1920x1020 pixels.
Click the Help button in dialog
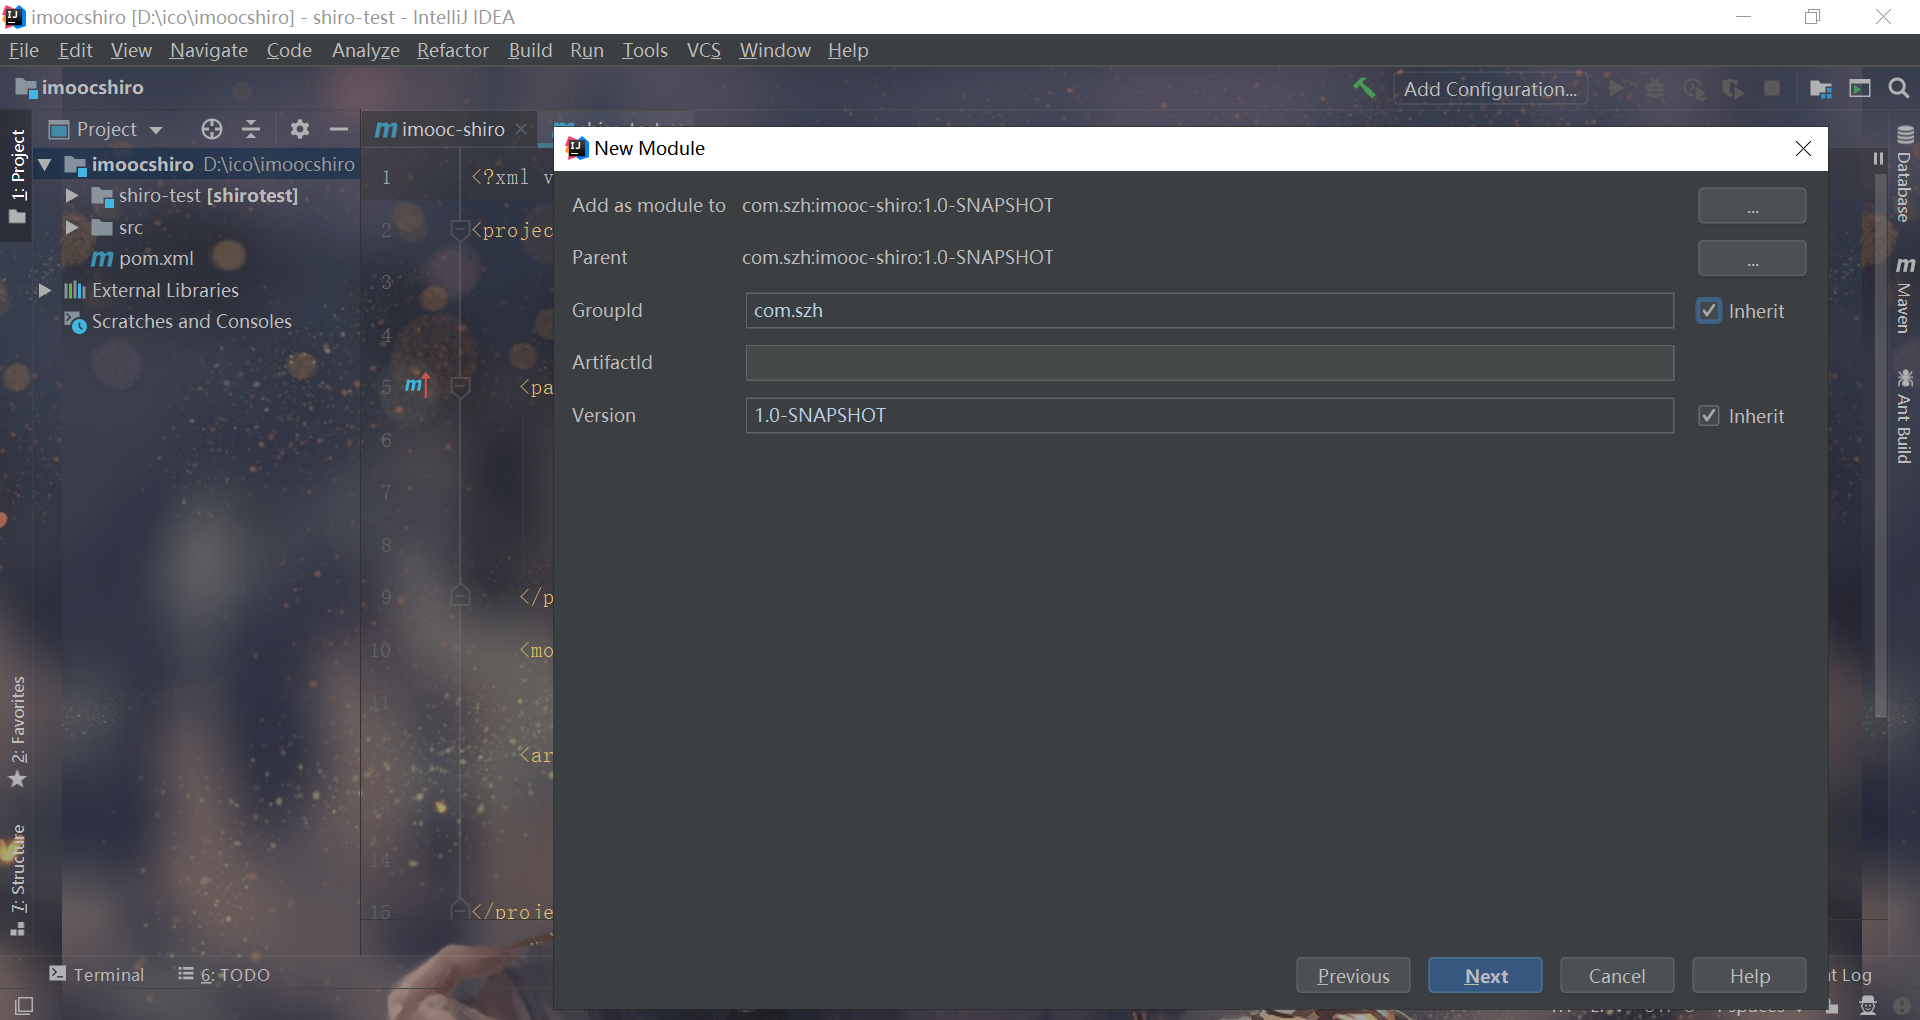(1749, 976)
